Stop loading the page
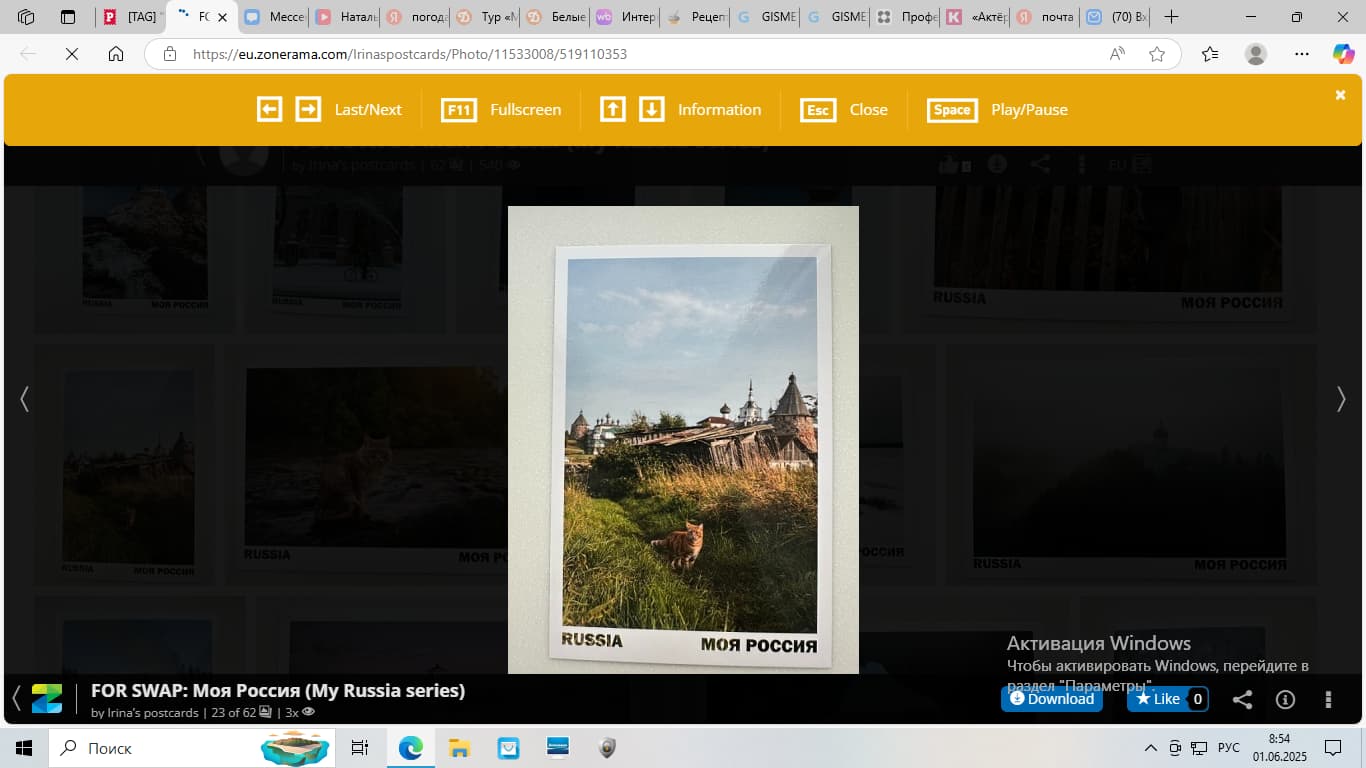1366x768 pixels. click(72, 54)
